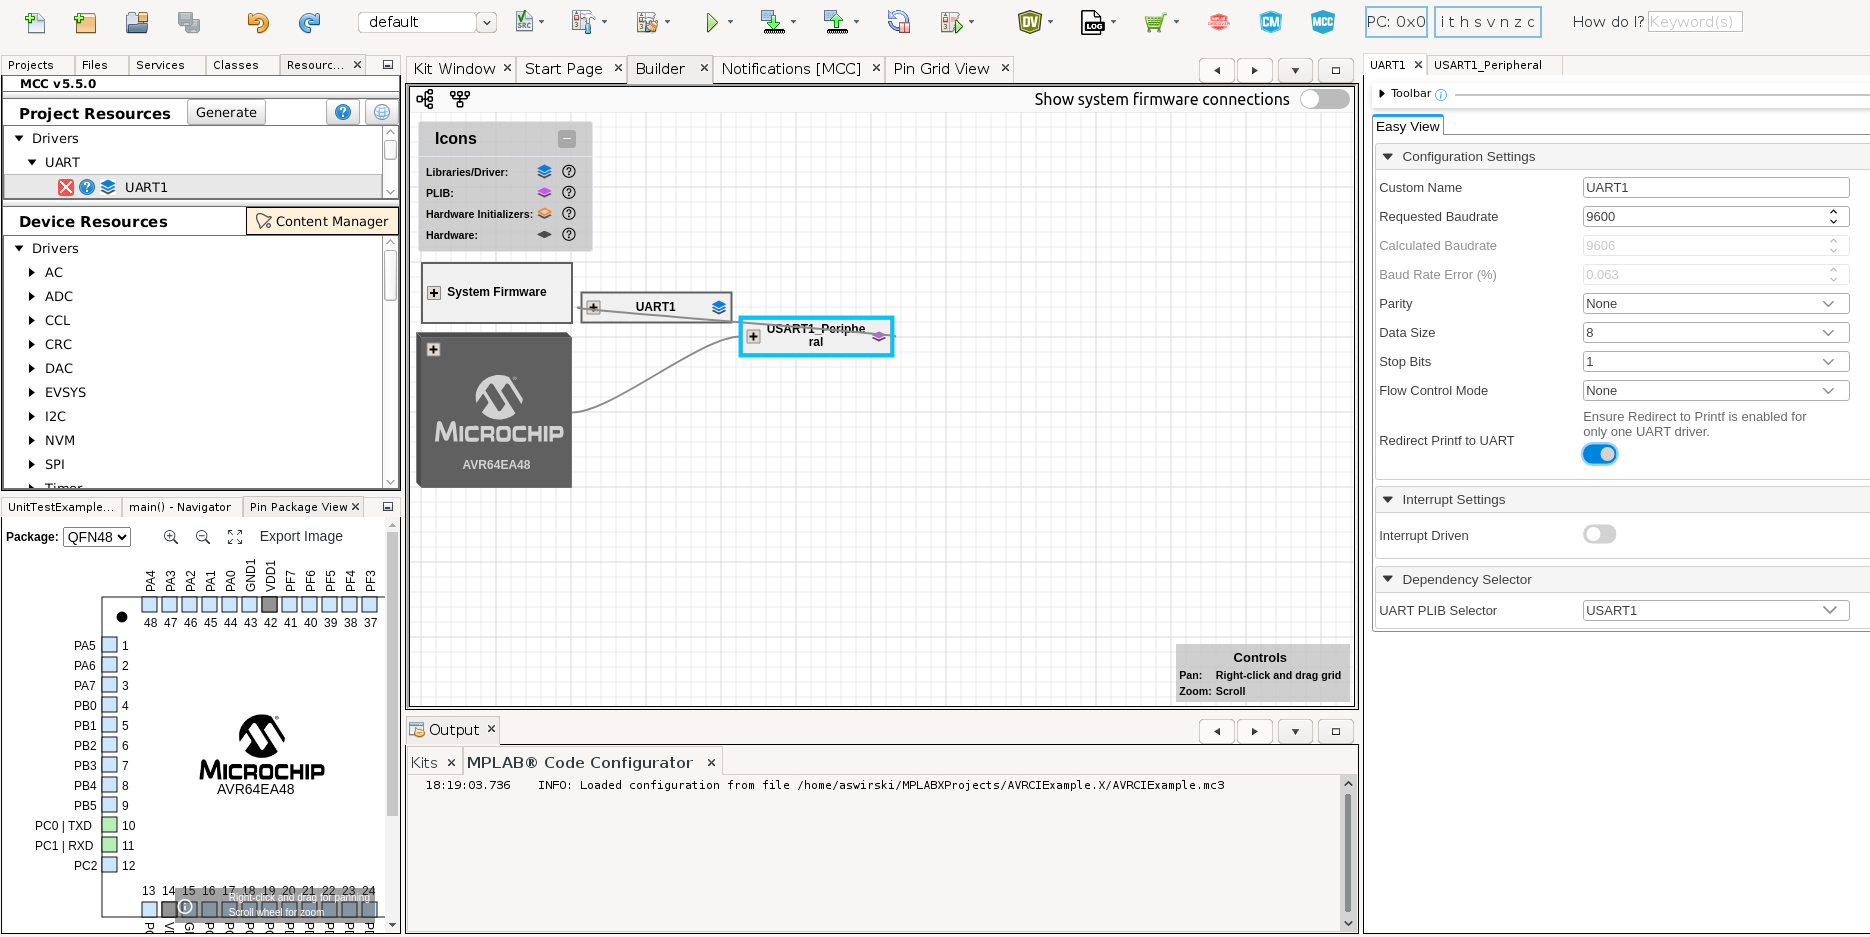This screenshot has width=1870, height=937.
Task: Click the red remove icon beside UART1
Action: [x=66, y=187]
